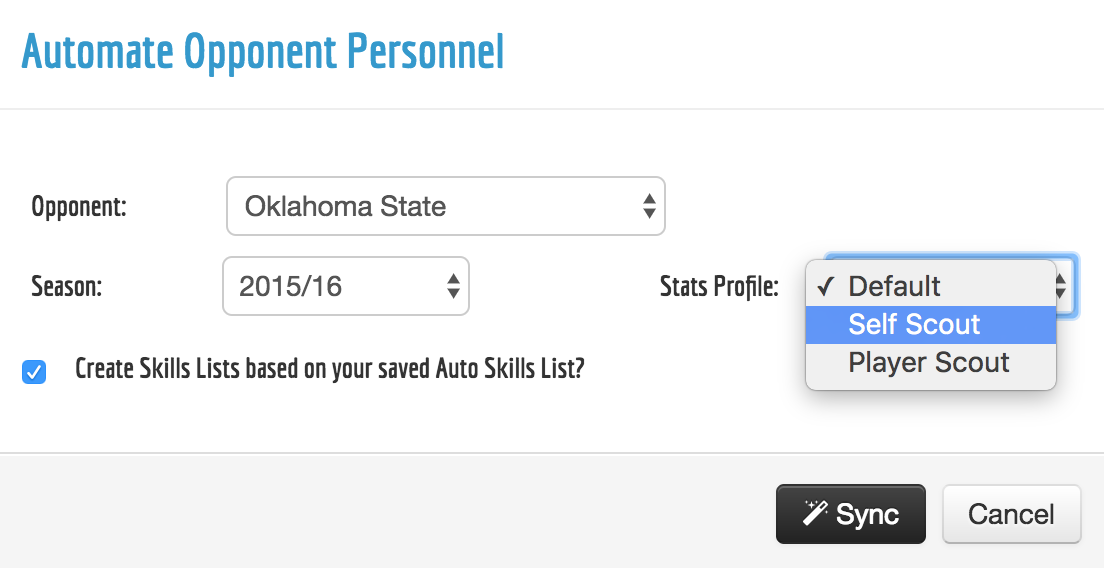Viewport: 1104px width, 568px height.
Task: Select Self Scout stats profile option
Action: point(914,325)
